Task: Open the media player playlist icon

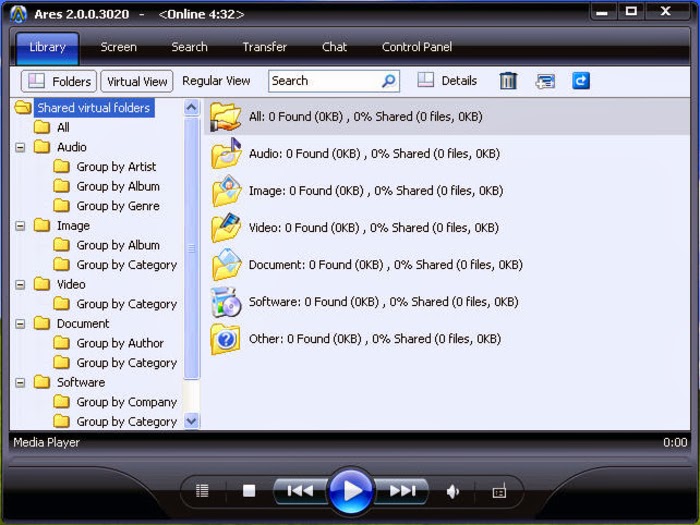Action: [202, 491]
